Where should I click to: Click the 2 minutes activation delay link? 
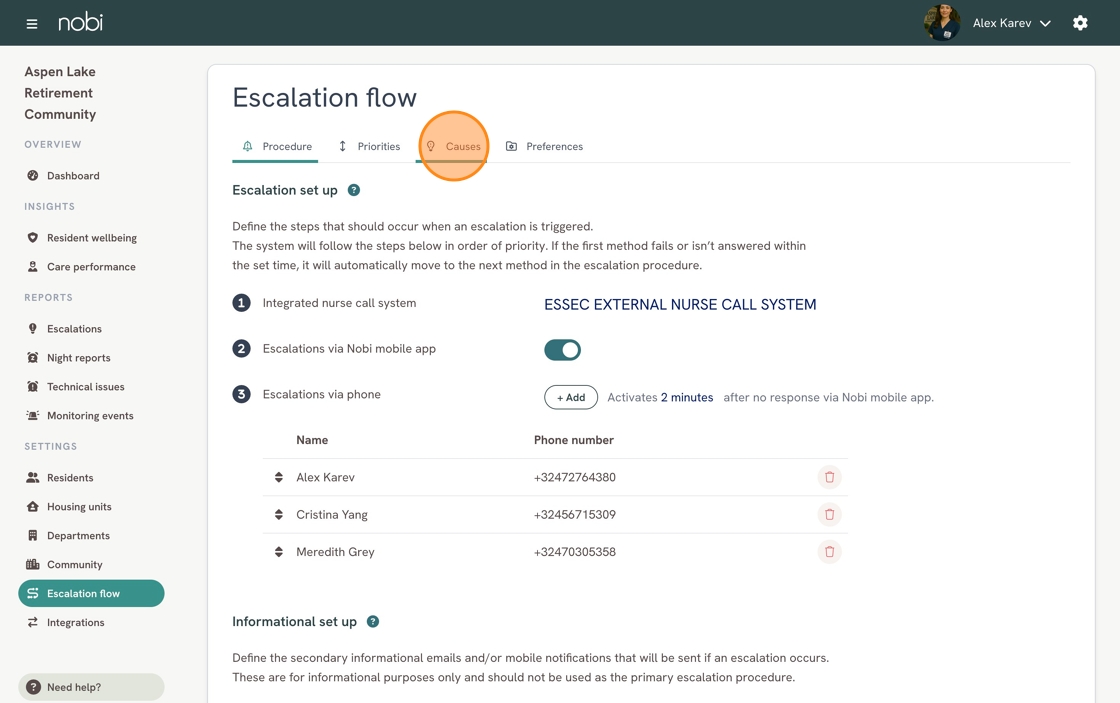687,397
